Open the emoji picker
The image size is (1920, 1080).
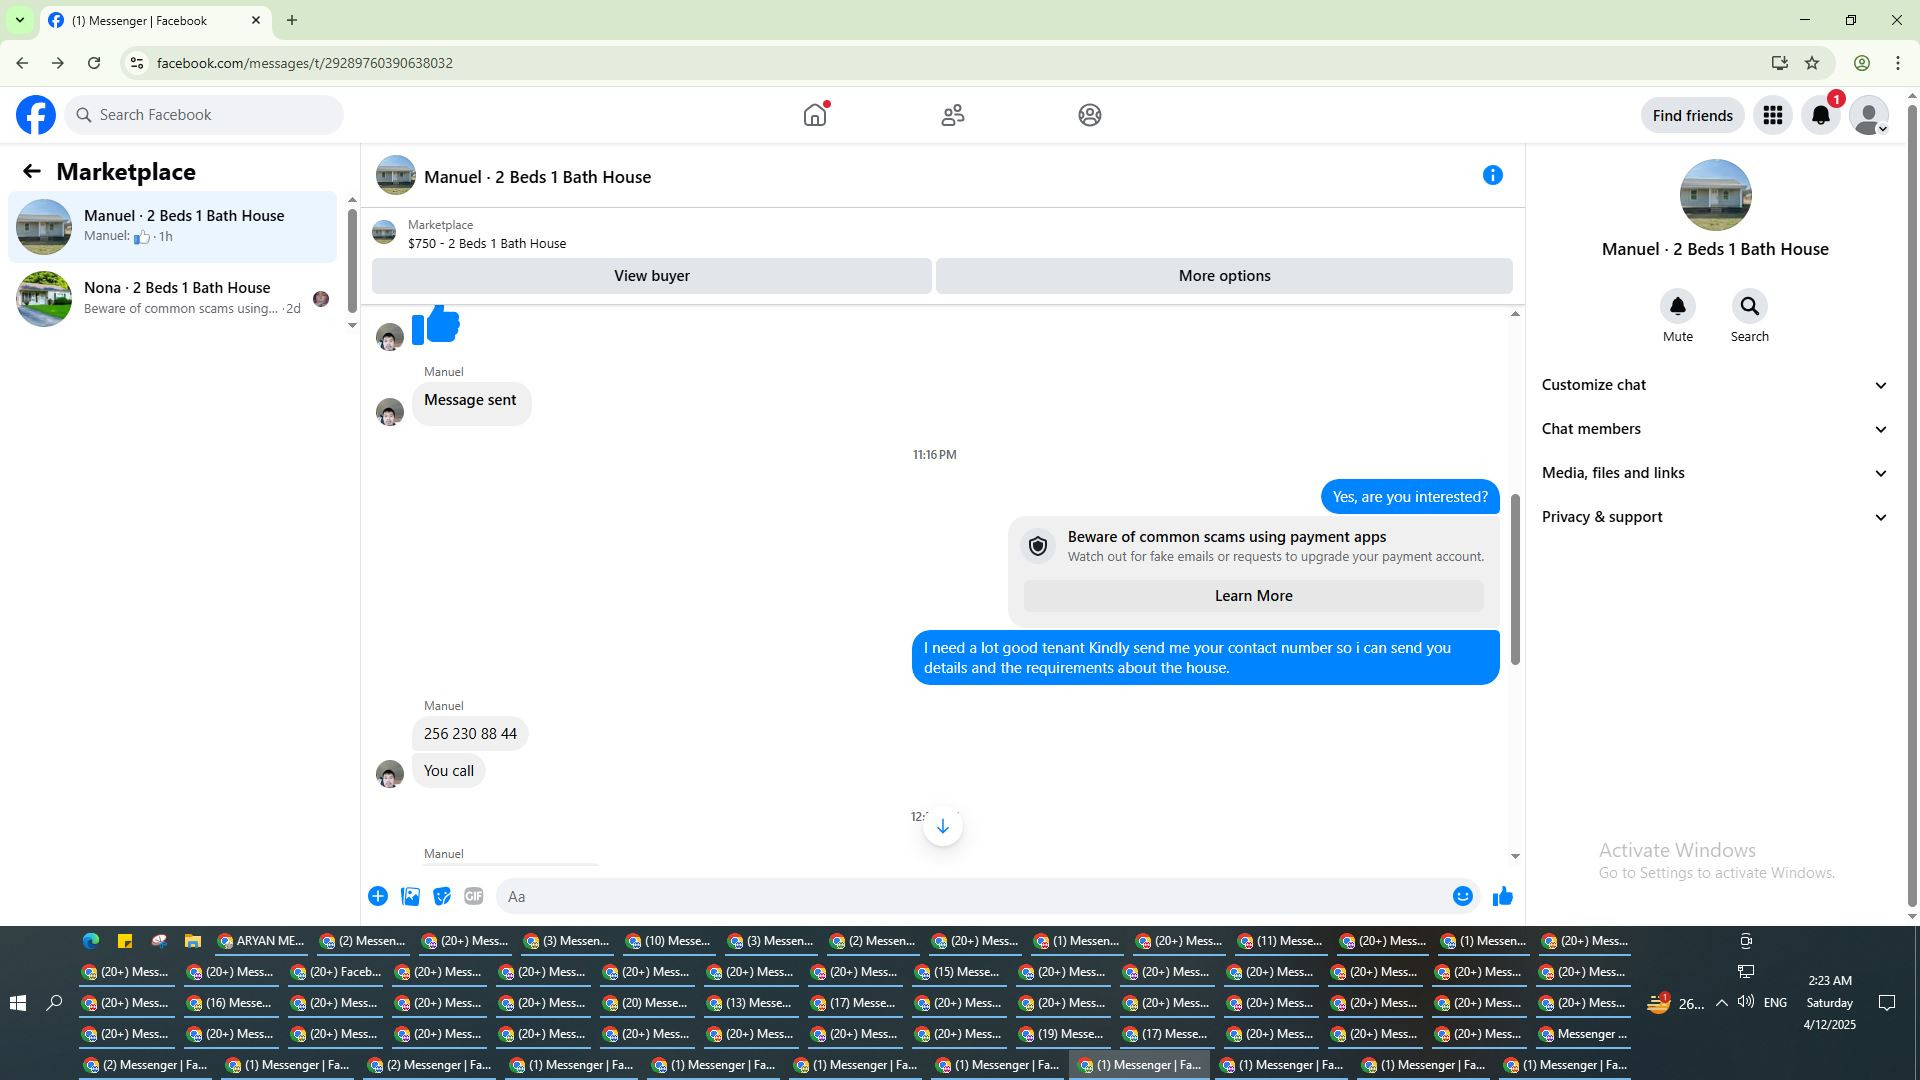tap(1463, 896)
